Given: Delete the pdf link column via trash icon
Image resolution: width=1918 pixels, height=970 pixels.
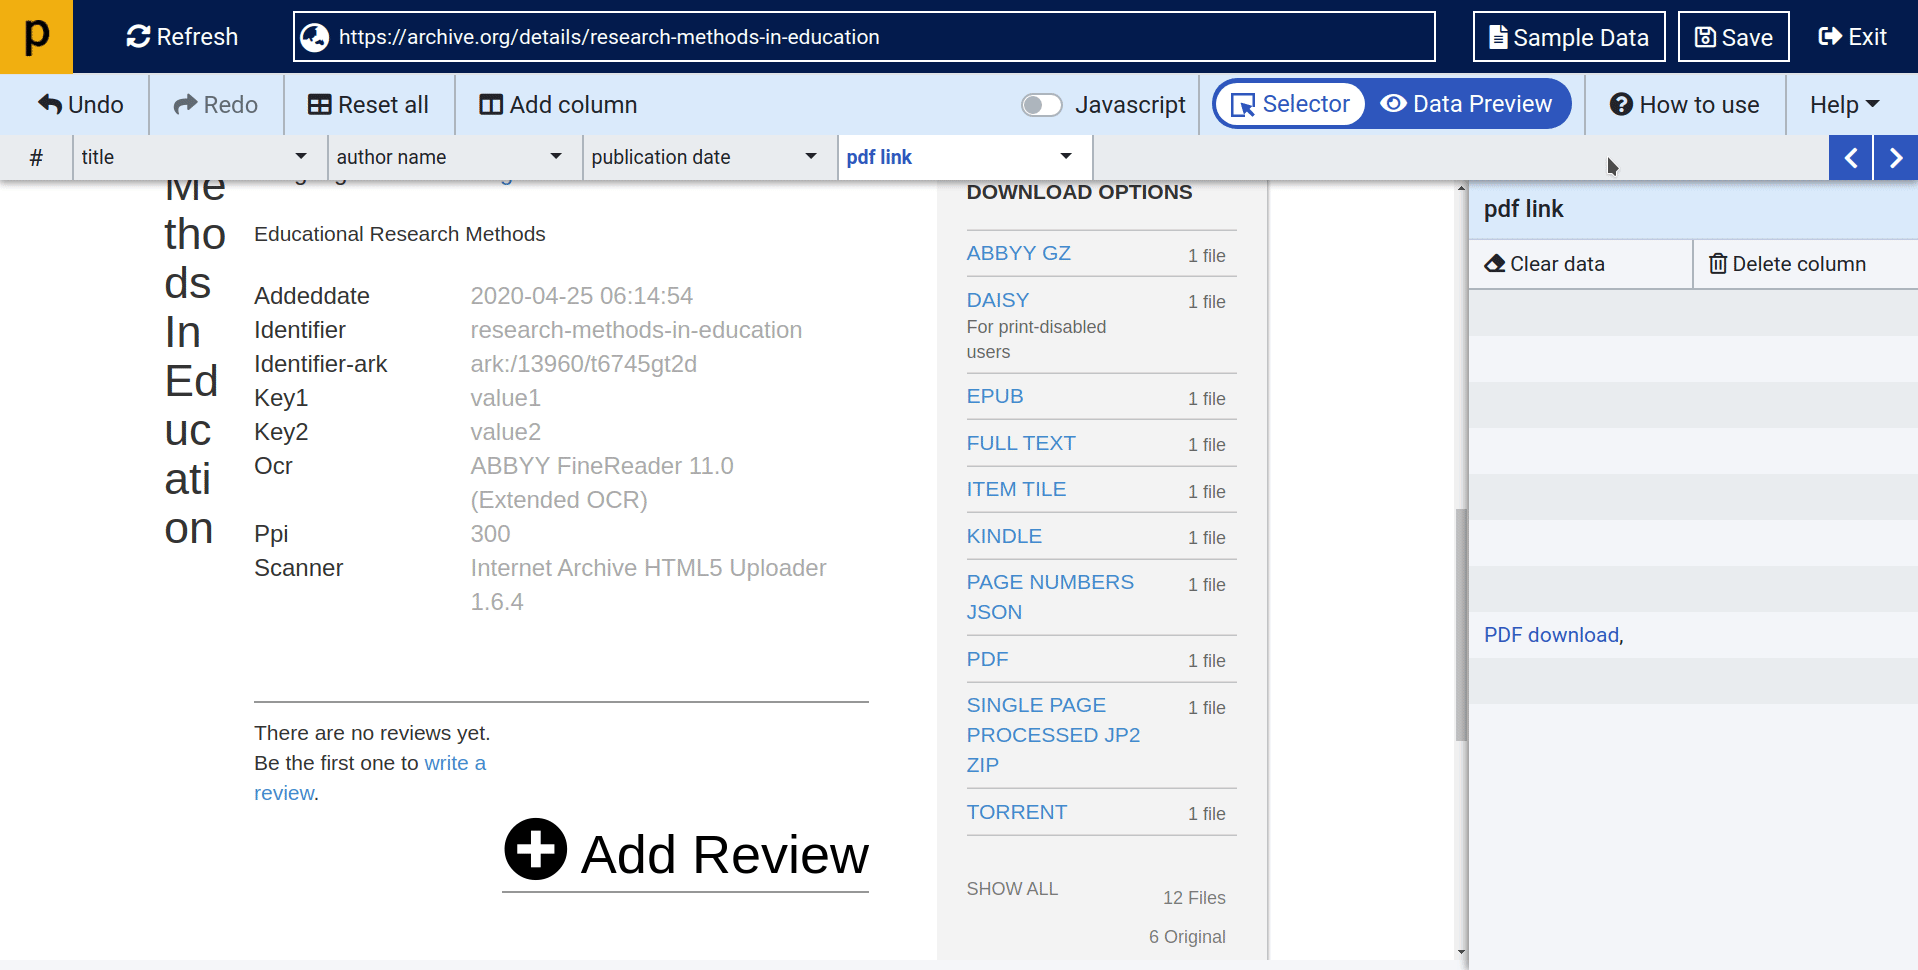Looking at the screenshot, I should [1719, 263].
